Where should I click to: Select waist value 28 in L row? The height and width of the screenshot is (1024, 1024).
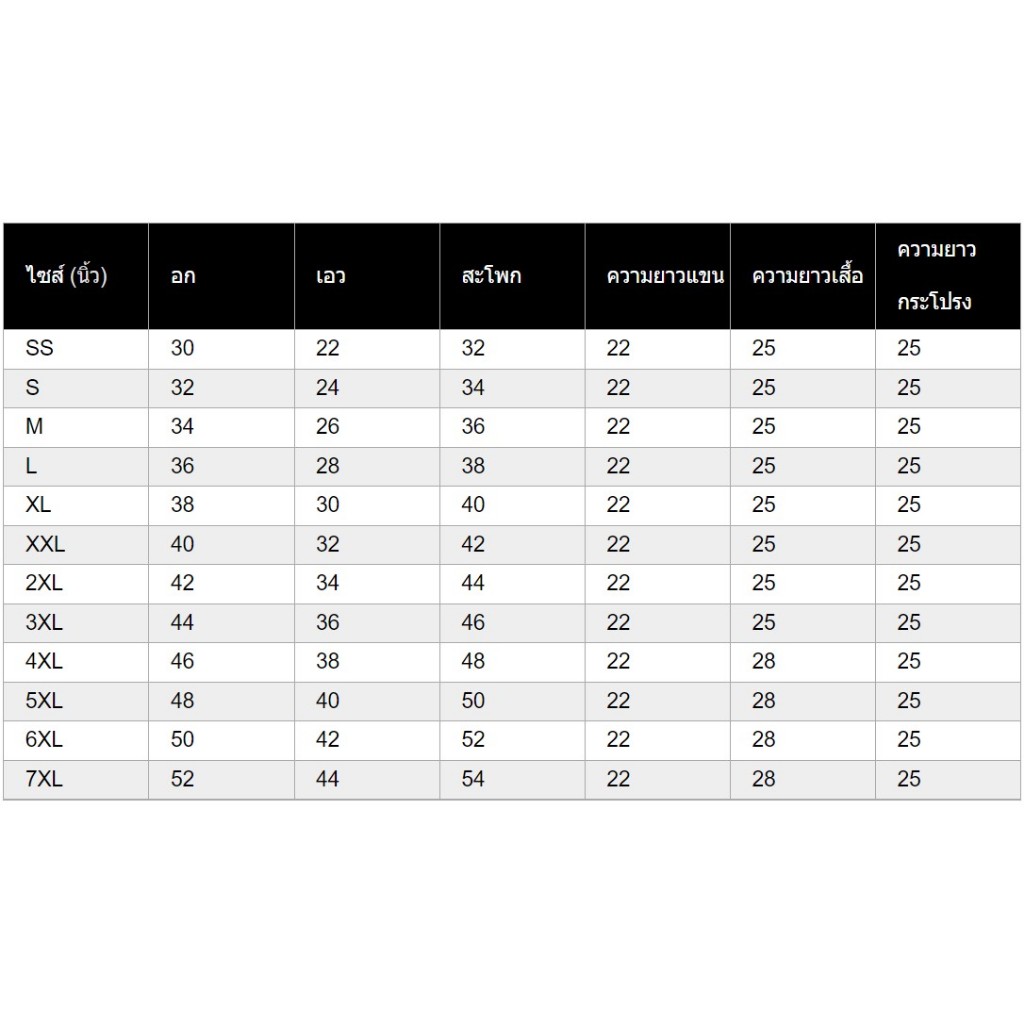click(x=328, y=466)
